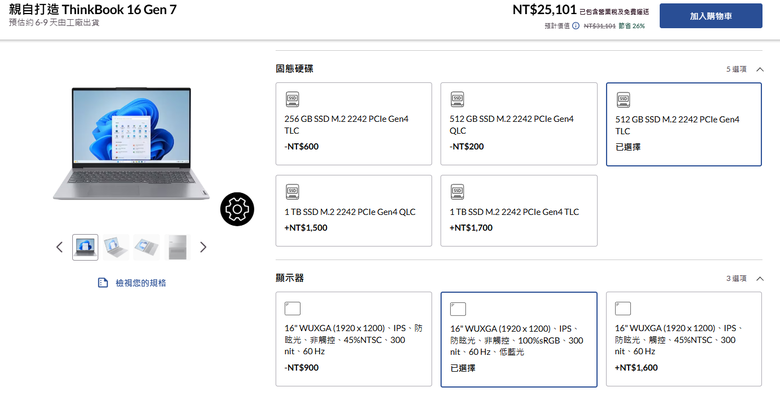The image size is (780, 396).
Task: Click the black gear configuration icon
Action: [x=237, y=209]
